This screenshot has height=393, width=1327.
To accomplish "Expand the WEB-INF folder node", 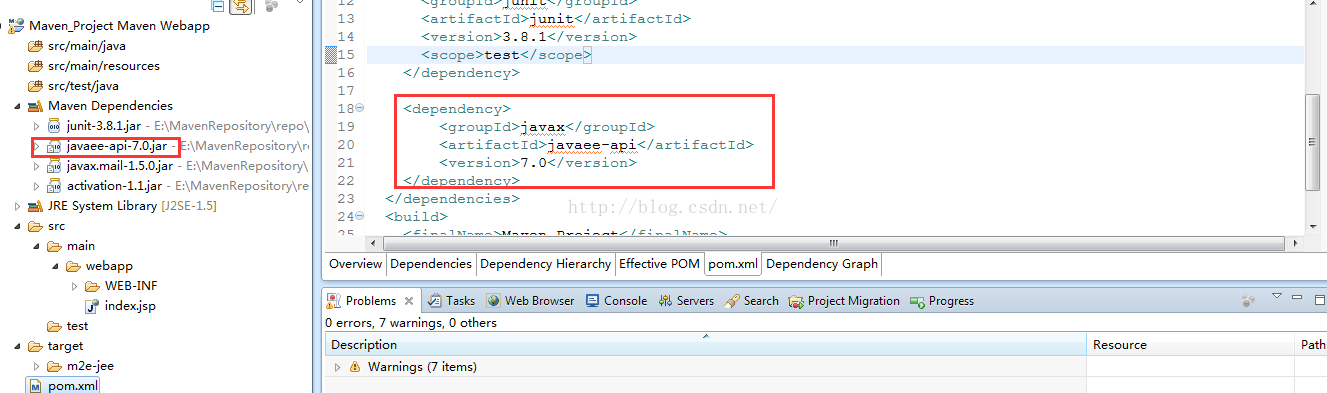I will (75, 286).
